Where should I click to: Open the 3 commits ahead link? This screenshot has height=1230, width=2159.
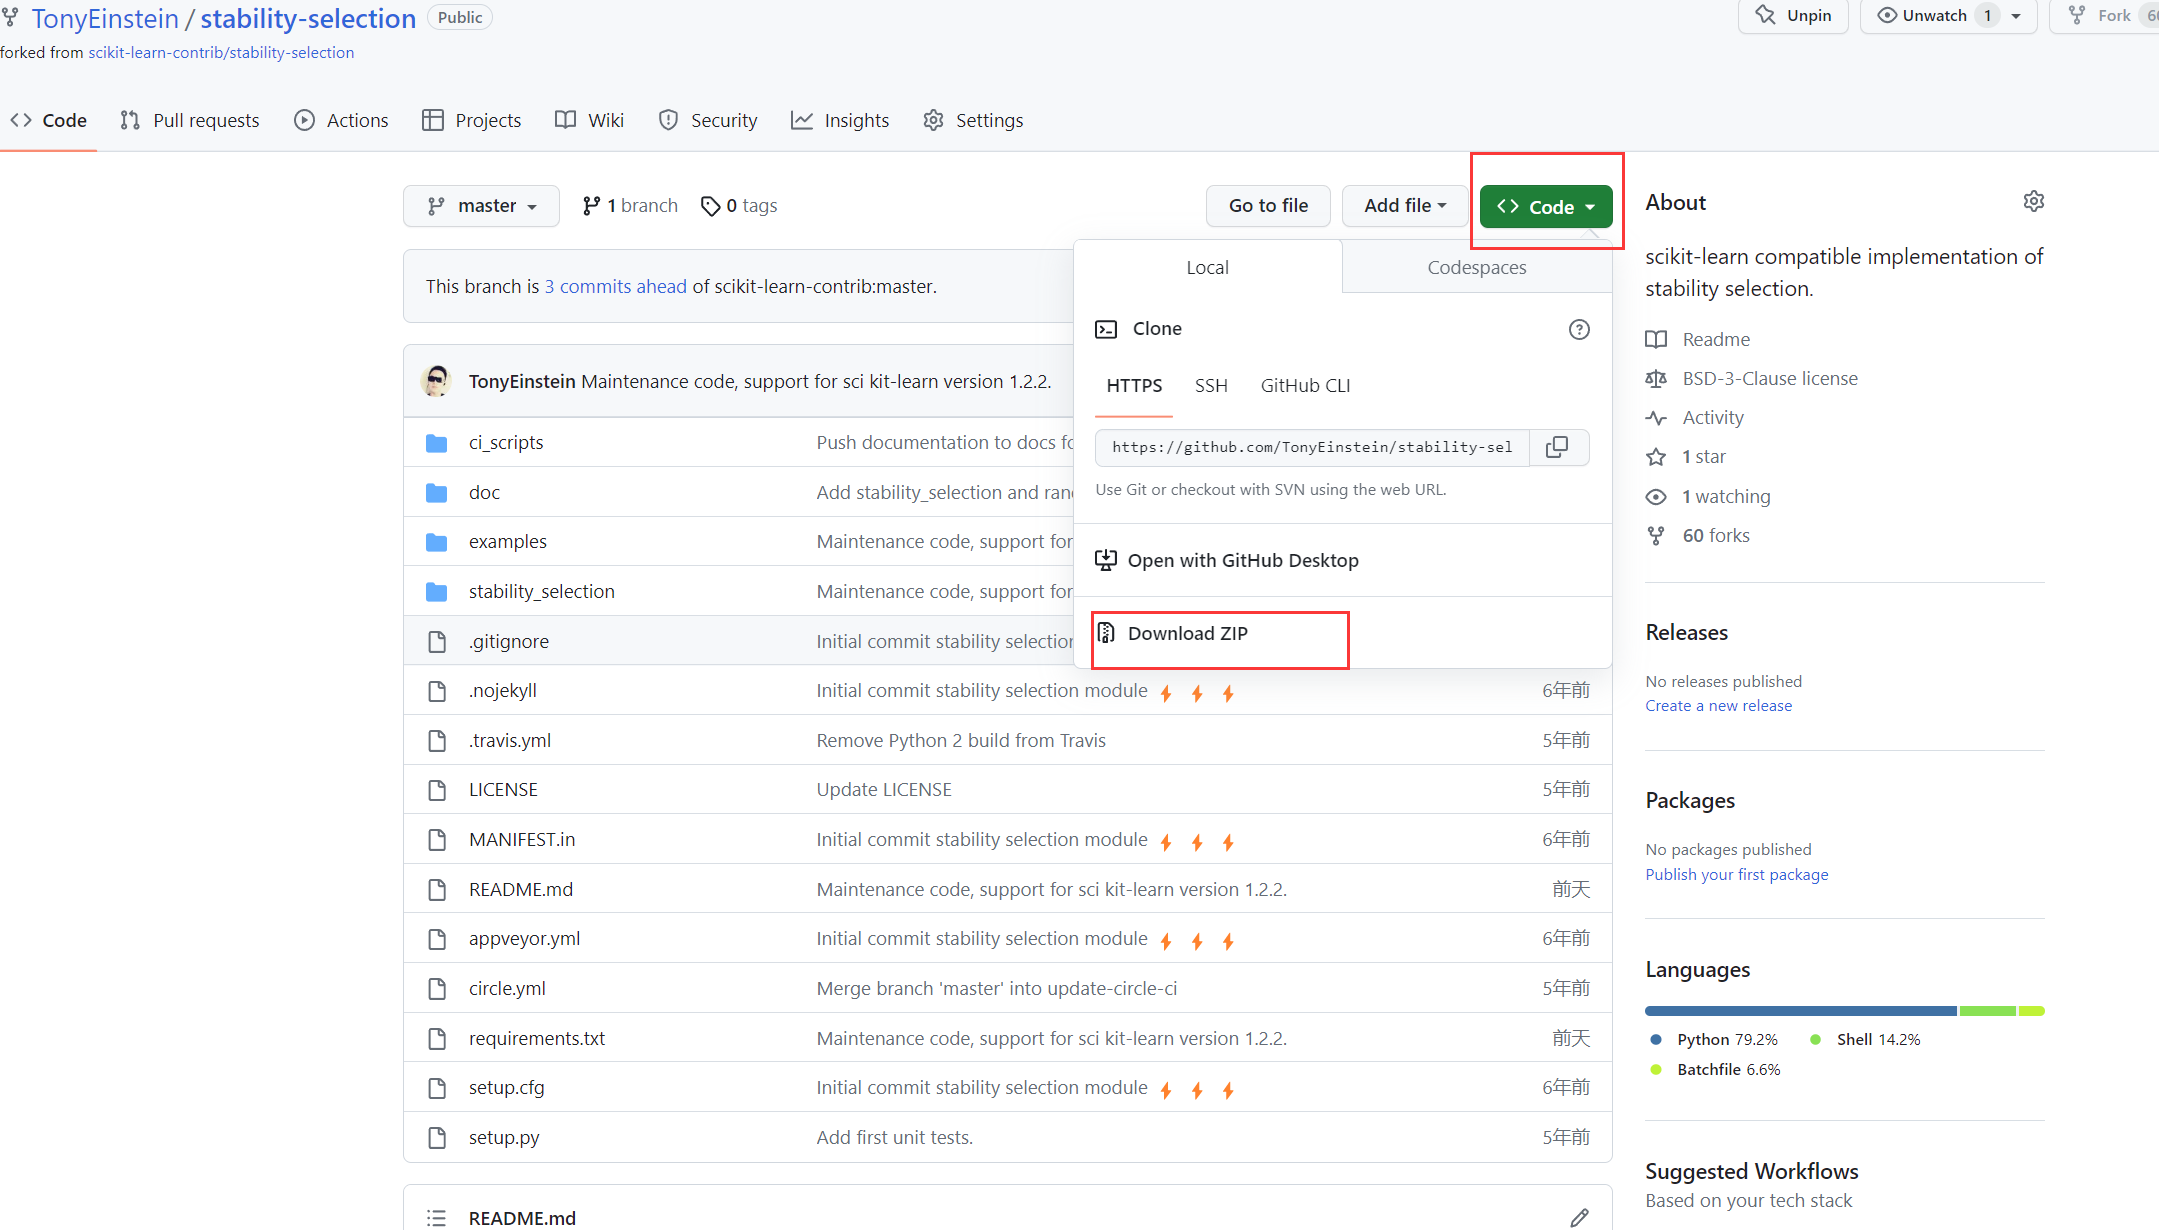click(x=615, y=286)
